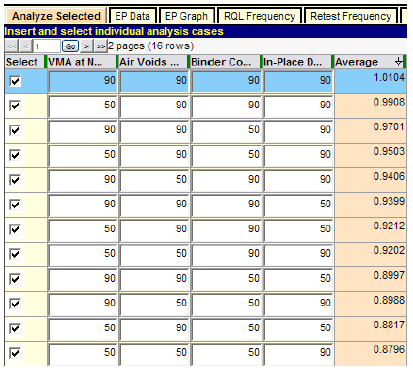Viewport: 413px width, 371px height.
Task: Edit In-Place Density field in 1.0104 row
Action: (x=298, y=81)
